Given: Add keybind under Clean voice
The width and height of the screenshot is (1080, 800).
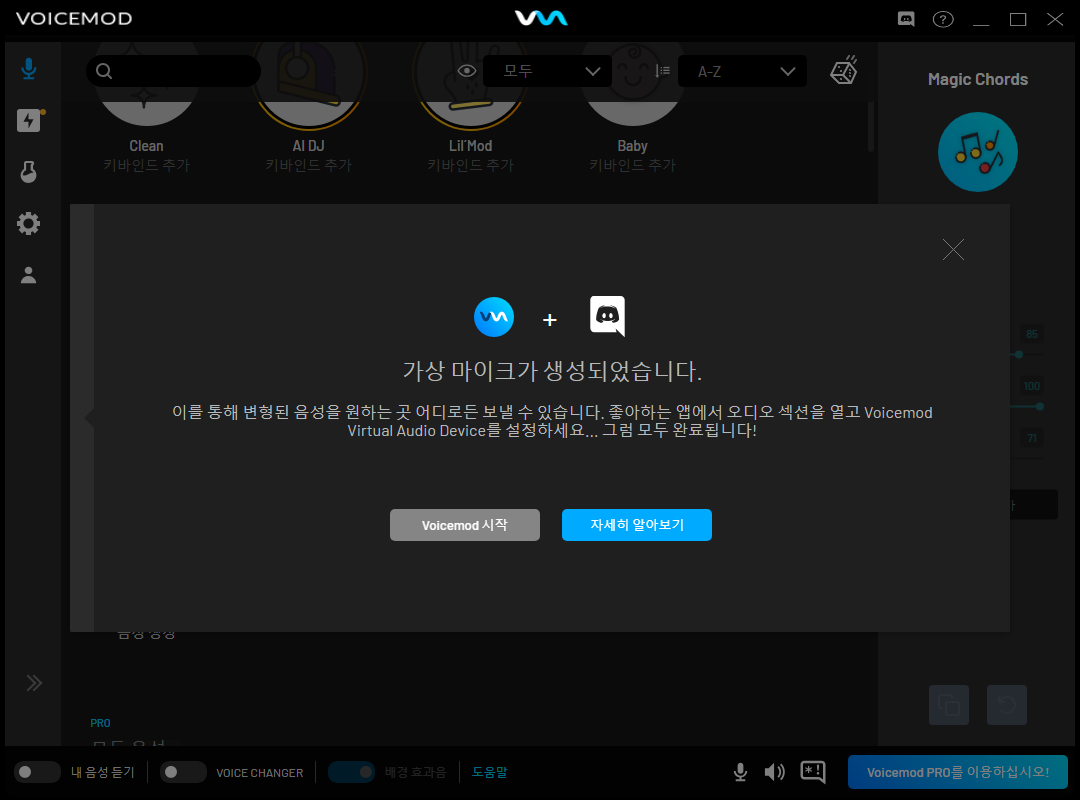Looking at the screenshot, I should coord(147,165).
